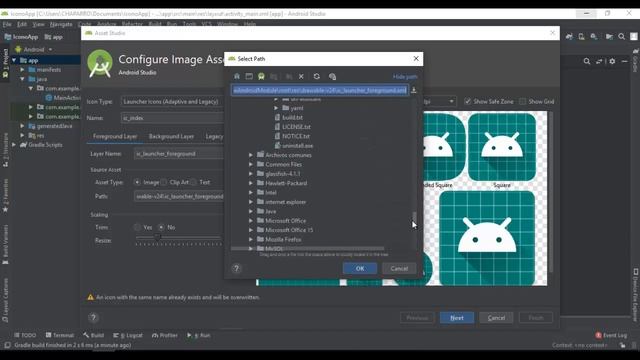Switch to Background Layer tab
The height and width of the screenshot is (360, 640).
[x=171, y=136]
